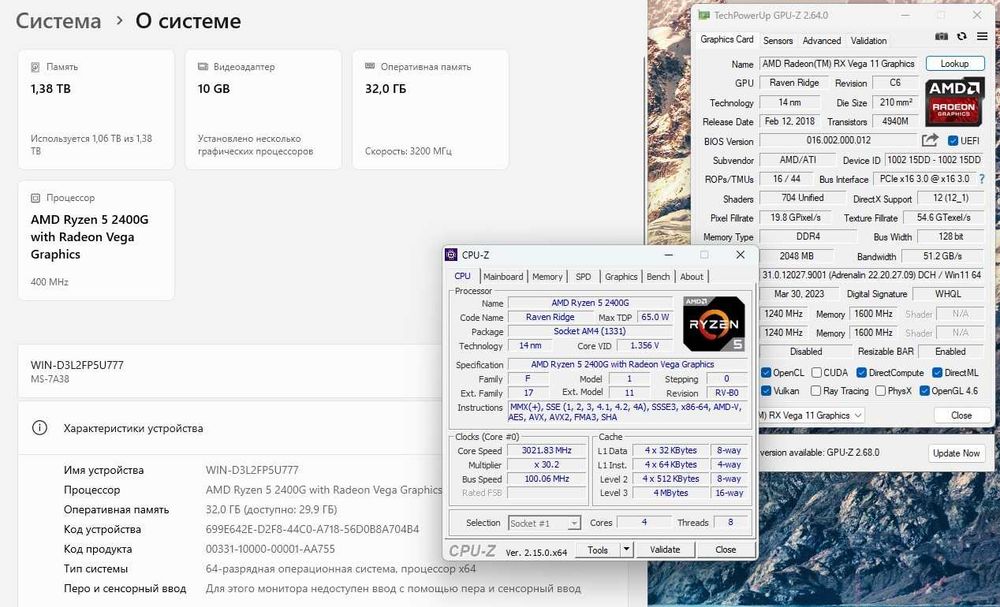Toggle DirectML checkbox
This screenshot has height=607, width=1000.
(x=937, y=372)
